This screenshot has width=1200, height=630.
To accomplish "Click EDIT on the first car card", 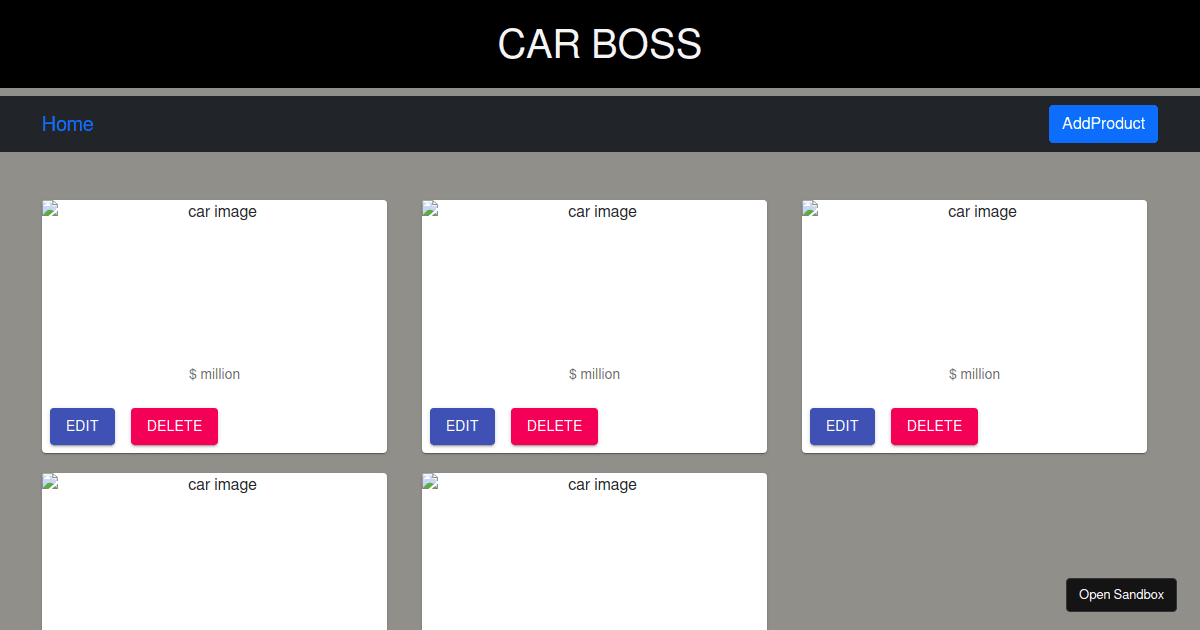I will [x=82, y=426].
